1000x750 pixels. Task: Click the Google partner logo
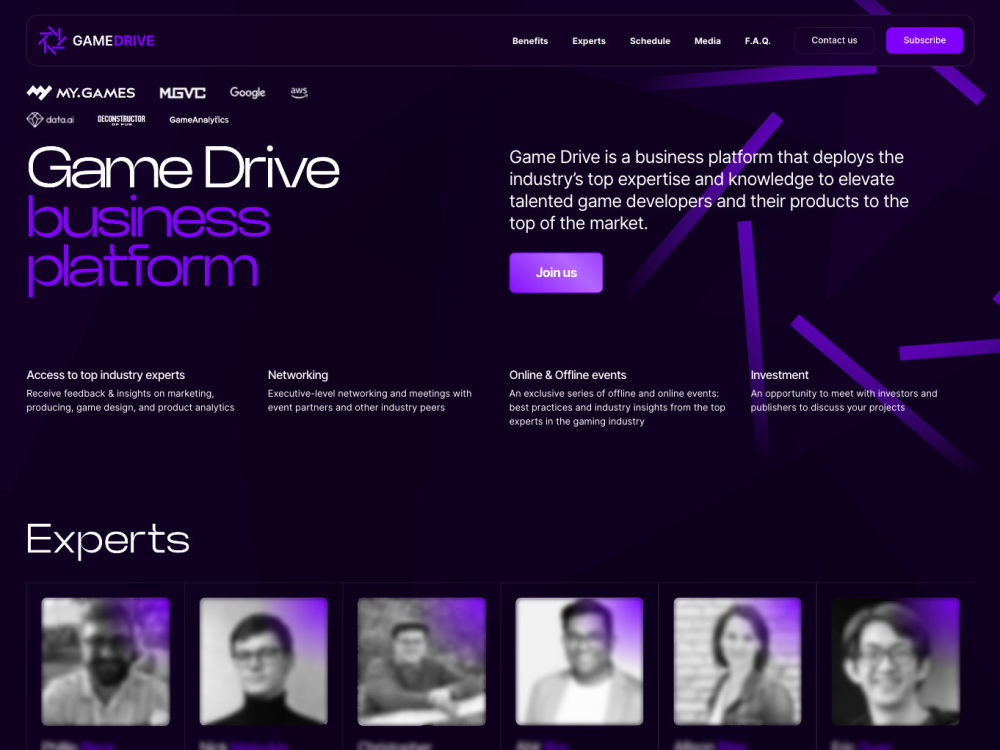click(x=247, y=92)
